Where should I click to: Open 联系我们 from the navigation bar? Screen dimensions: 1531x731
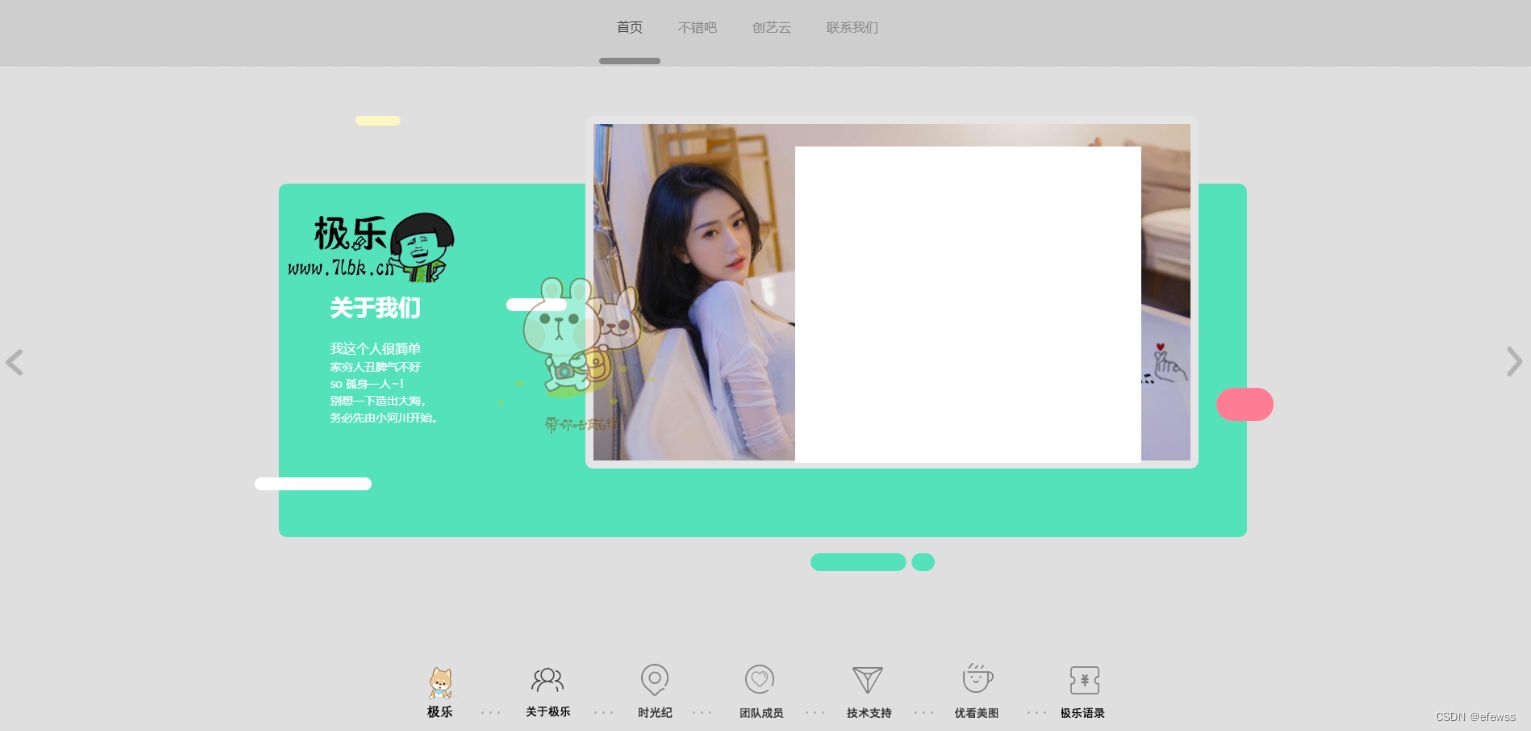pyautogui.click(x=852, y=27)
